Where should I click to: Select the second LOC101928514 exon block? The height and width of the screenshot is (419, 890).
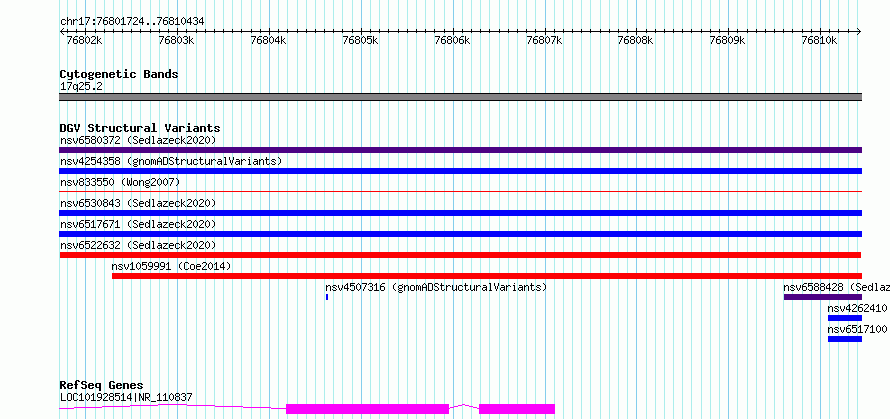coord(517,409)
